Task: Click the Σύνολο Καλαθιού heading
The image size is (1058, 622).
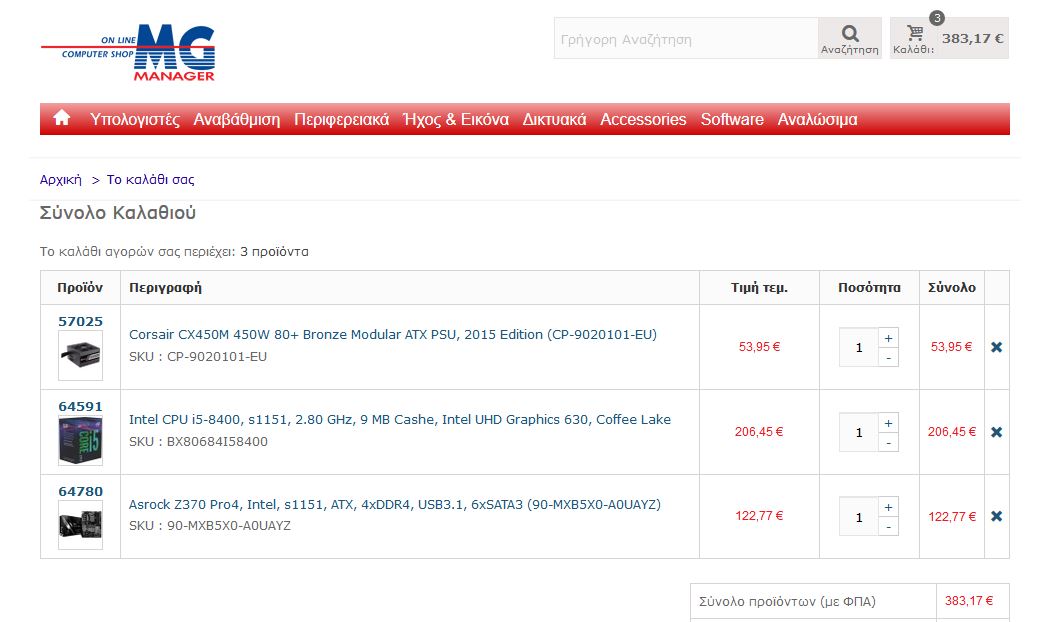Action: [x=117, y=213]
